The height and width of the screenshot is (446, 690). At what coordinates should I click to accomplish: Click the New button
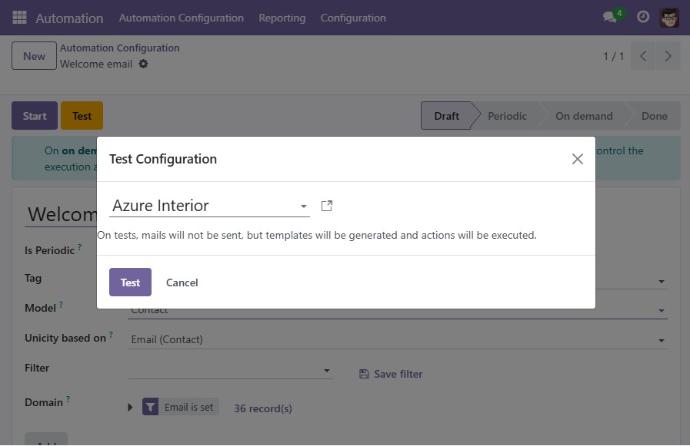tap(34, 56)
